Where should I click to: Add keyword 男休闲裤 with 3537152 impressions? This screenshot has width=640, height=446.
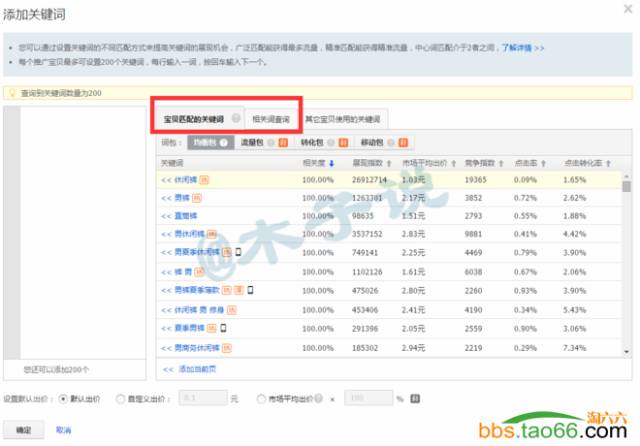click(183, 234)
